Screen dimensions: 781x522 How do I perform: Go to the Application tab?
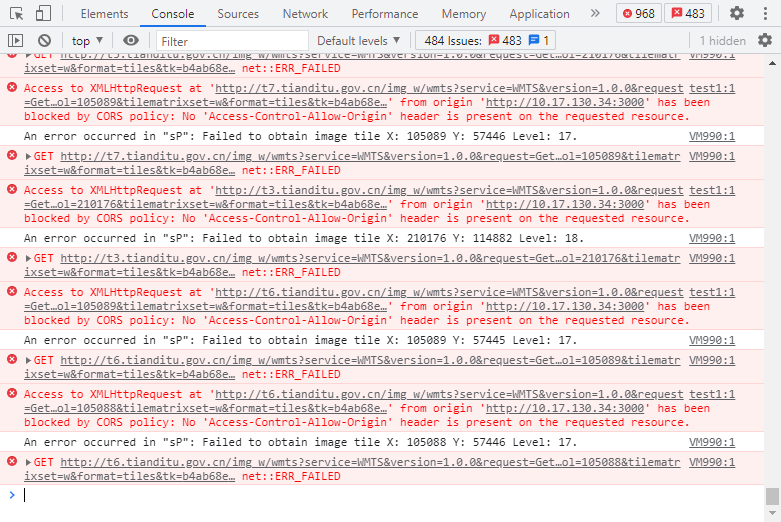point(539,14)
